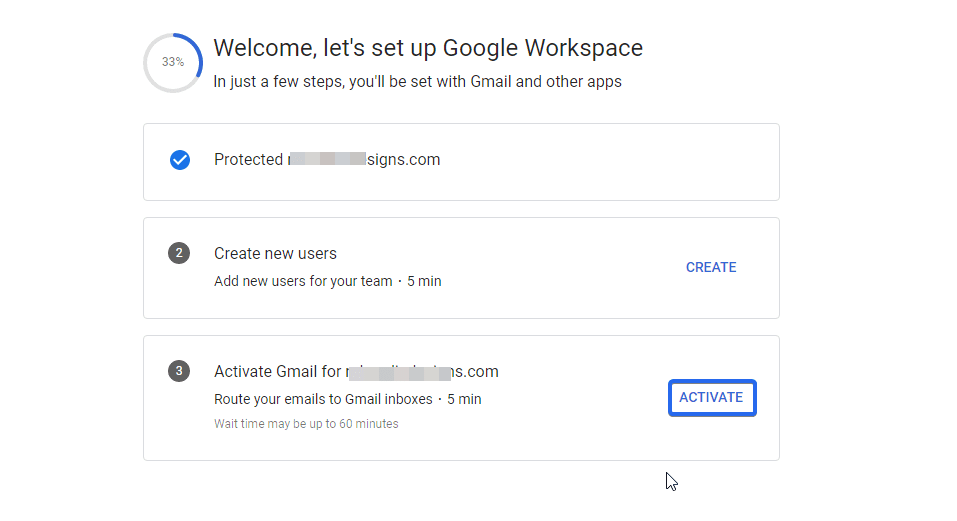
Task: Click the blue checkmark on the Protected step
Action: point(180,160)
